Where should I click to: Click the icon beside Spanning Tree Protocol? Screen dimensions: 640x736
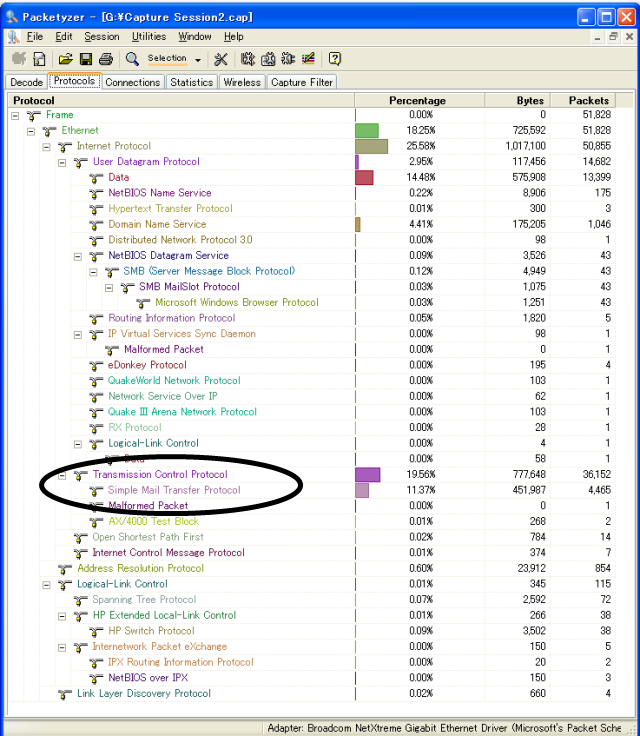(81, 600)
